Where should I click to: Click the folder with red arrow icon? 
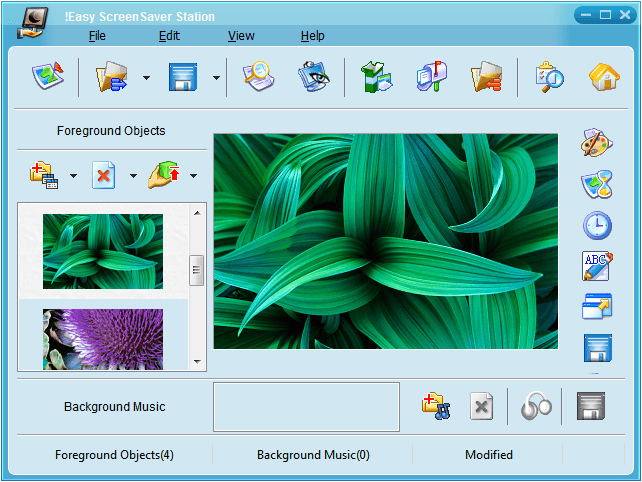(486, 76)
